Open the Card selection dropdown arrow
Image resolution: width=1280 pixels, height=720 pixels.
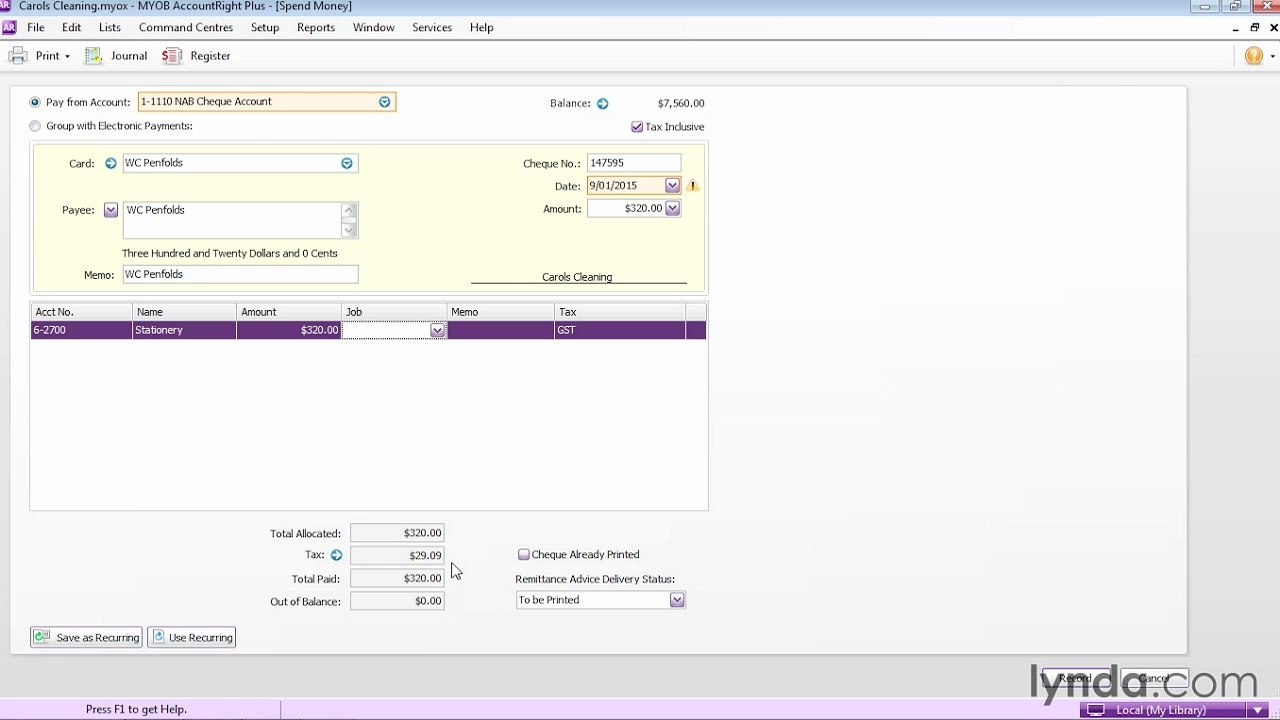point(346,163)
